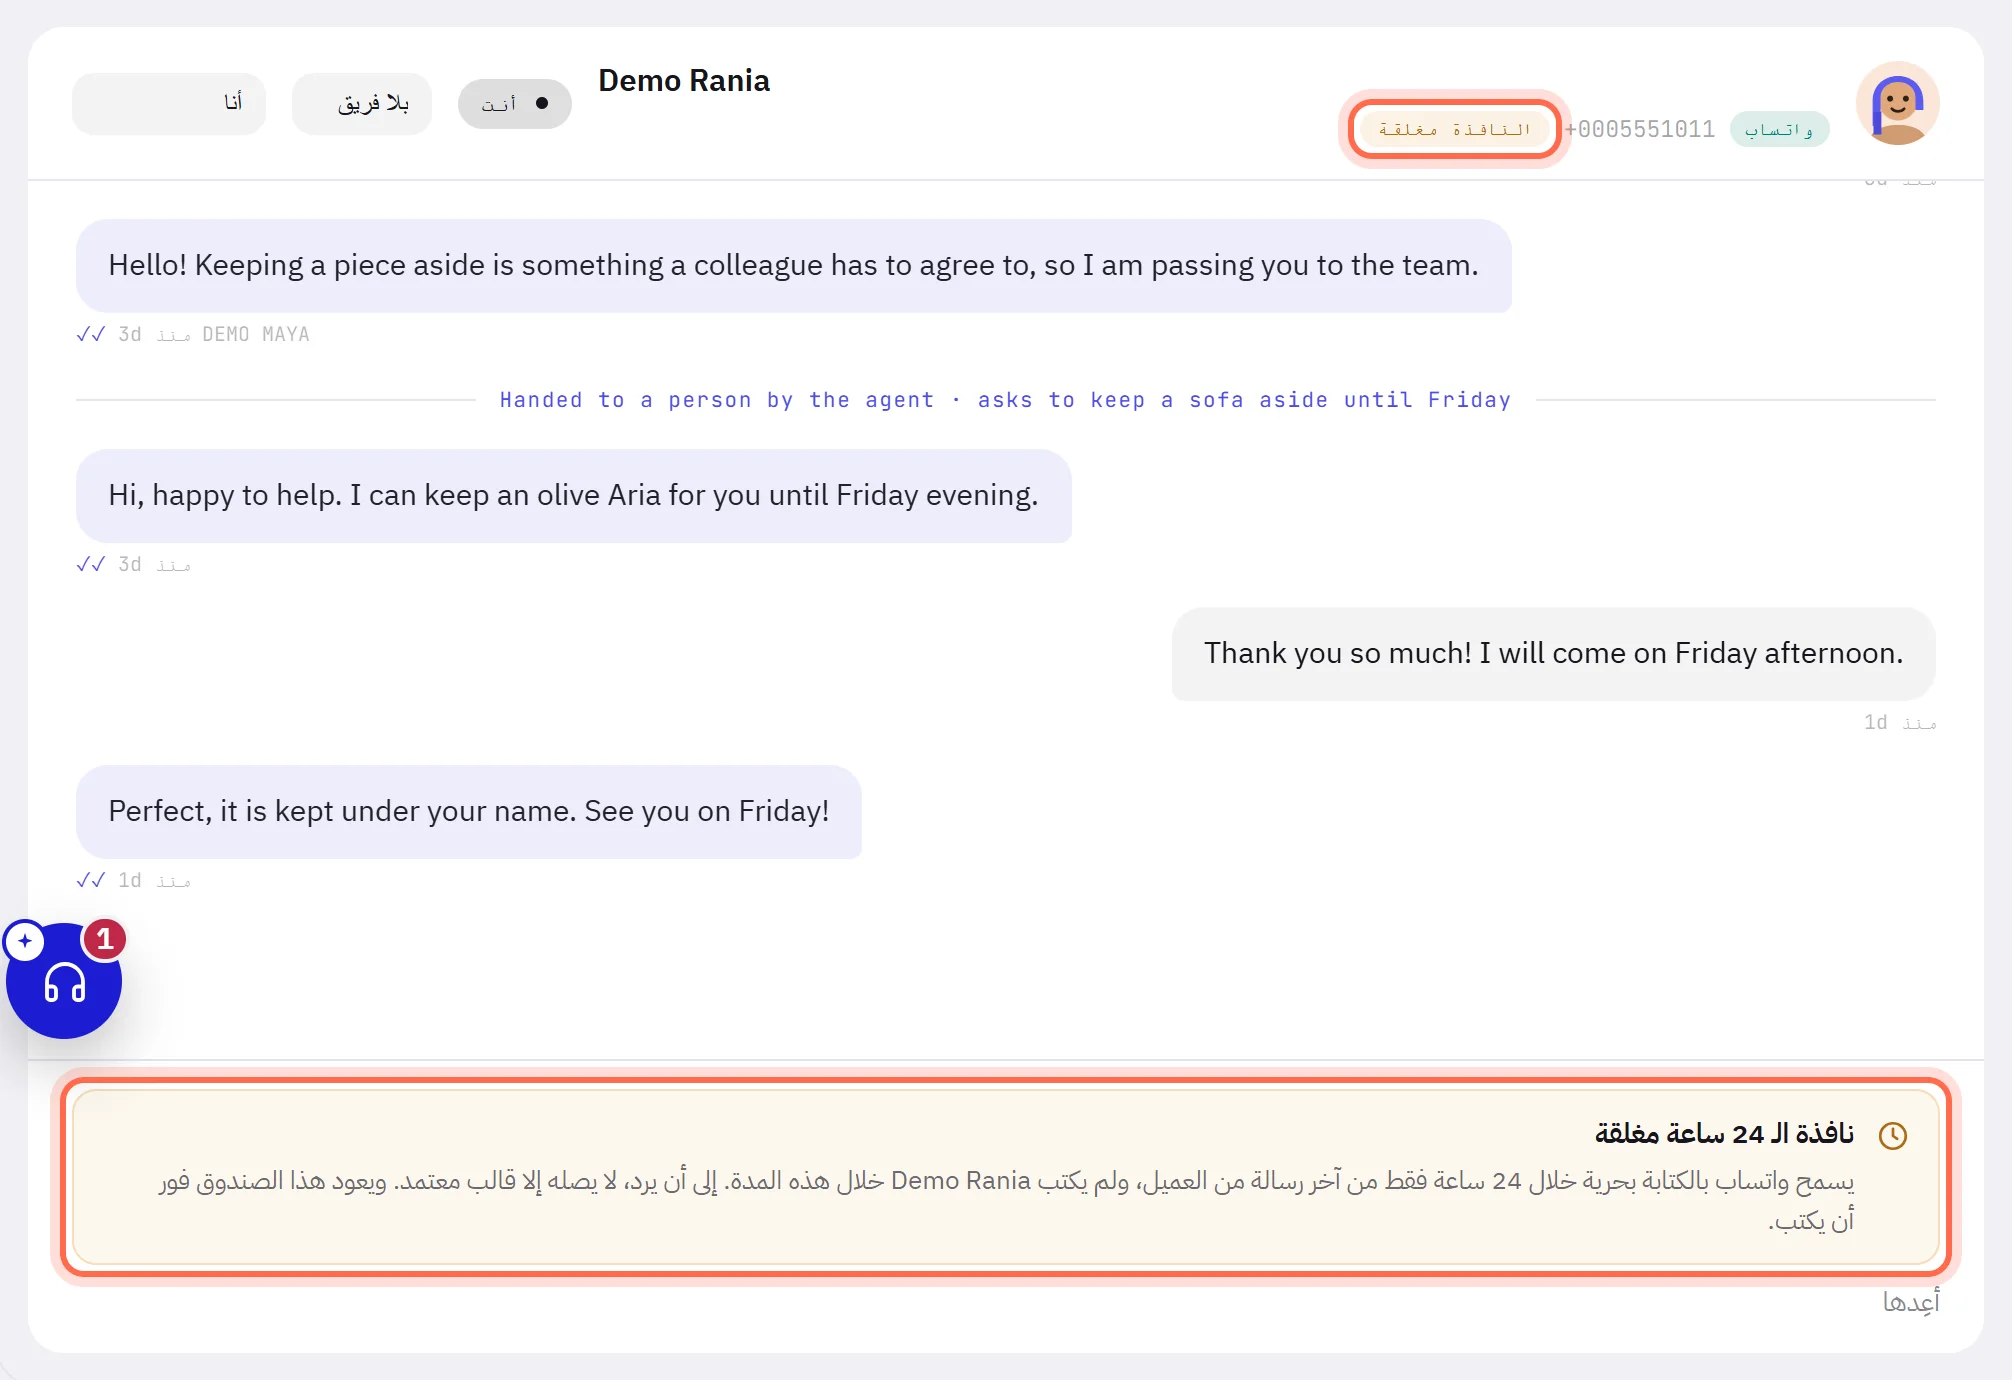Click read checkmarks under the 'Perfect' message
This screenshot has height=1380, width=2012.
91,880
